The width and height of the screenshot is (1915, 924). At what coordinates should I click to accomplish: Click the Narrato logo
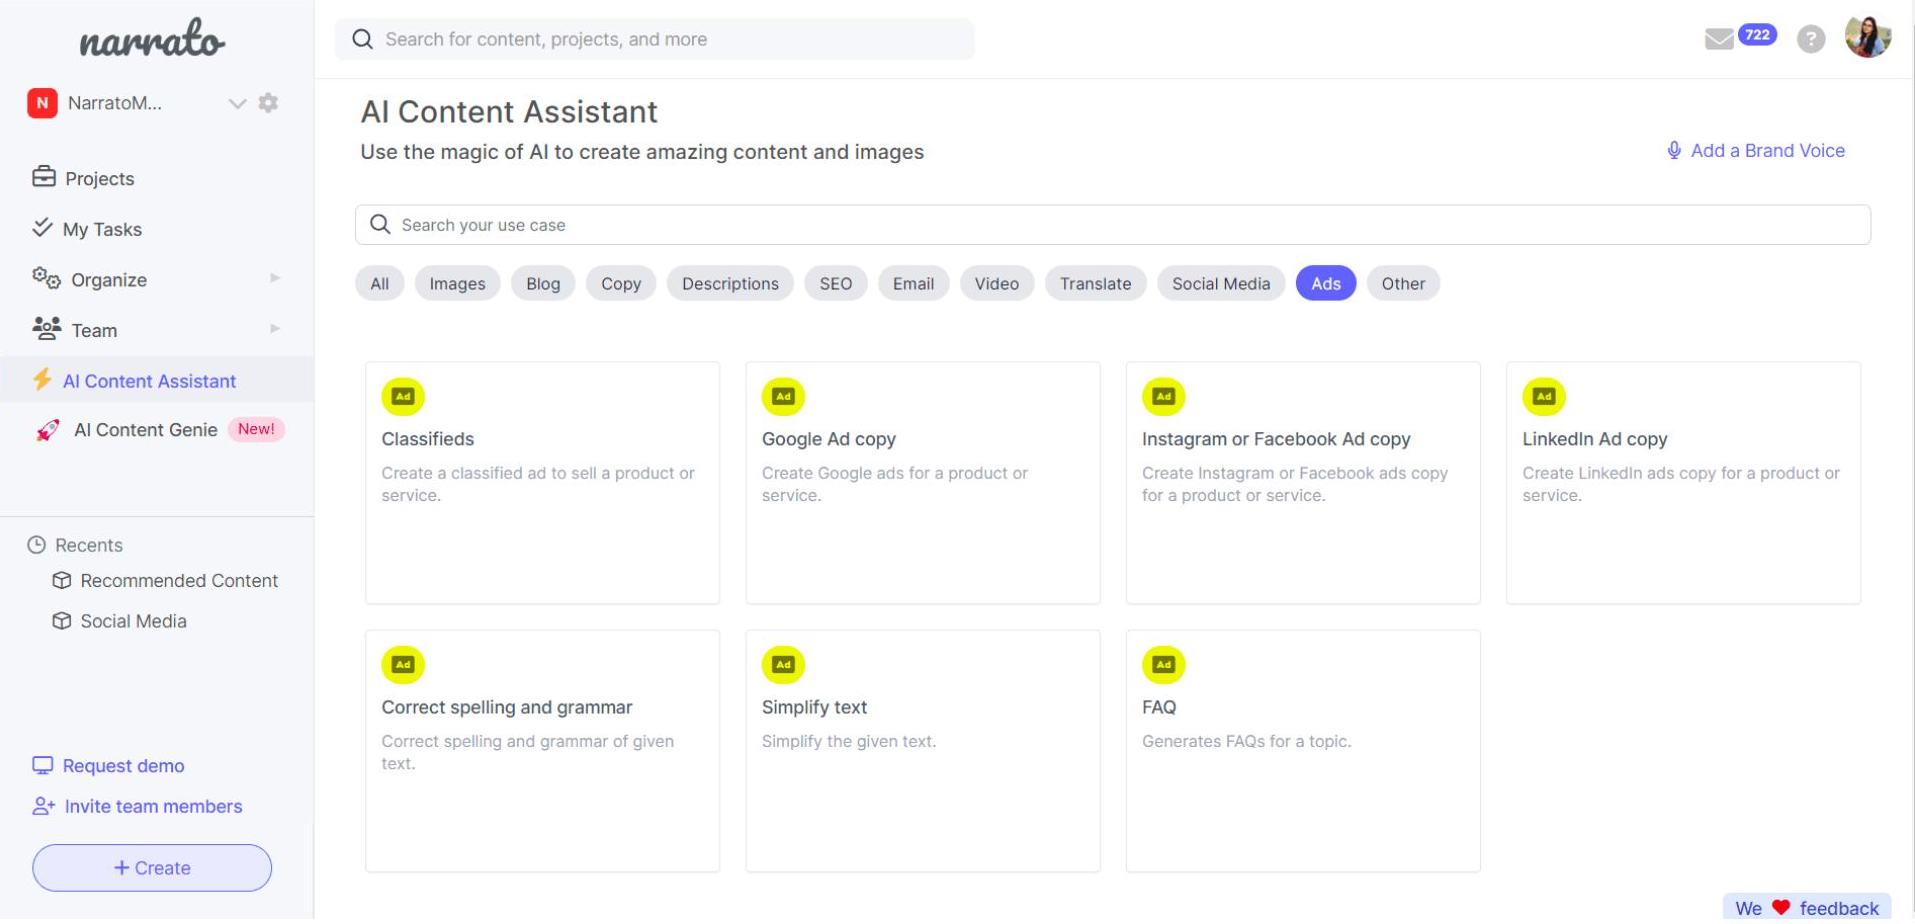[x=152, y=40]
